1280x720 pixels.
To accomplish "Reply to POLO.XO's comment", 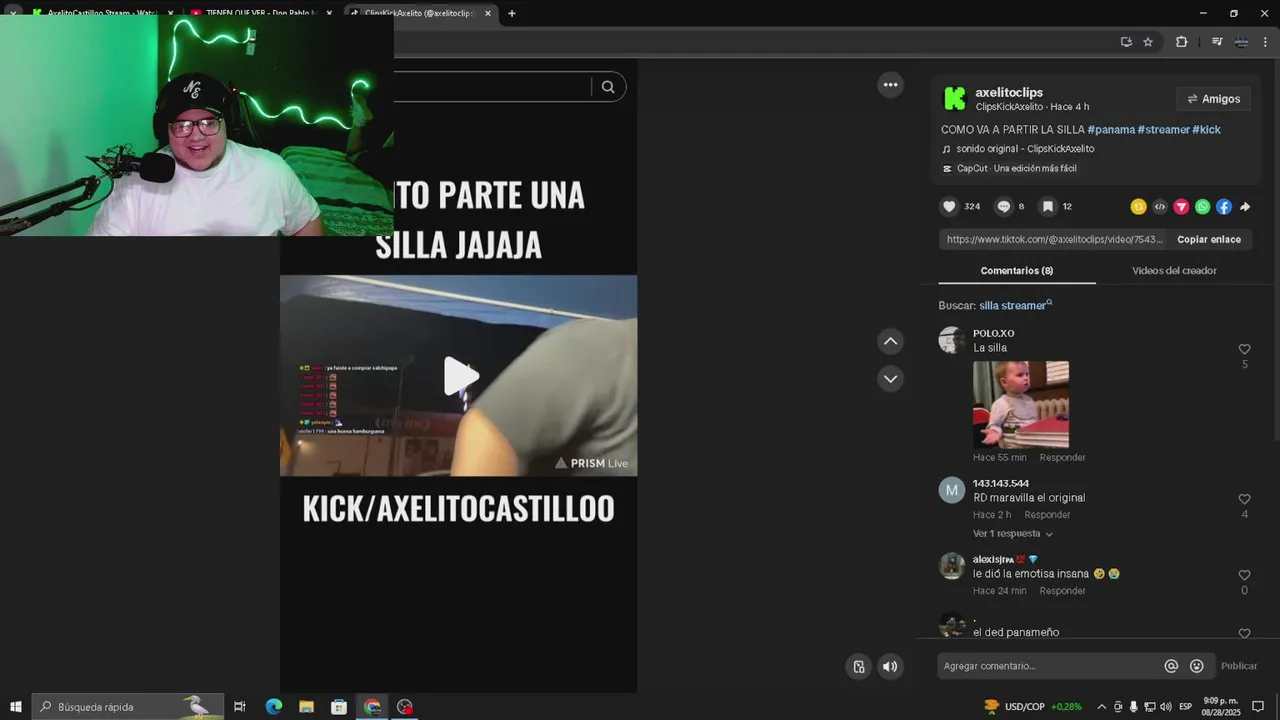I will tap(1062, 458).
